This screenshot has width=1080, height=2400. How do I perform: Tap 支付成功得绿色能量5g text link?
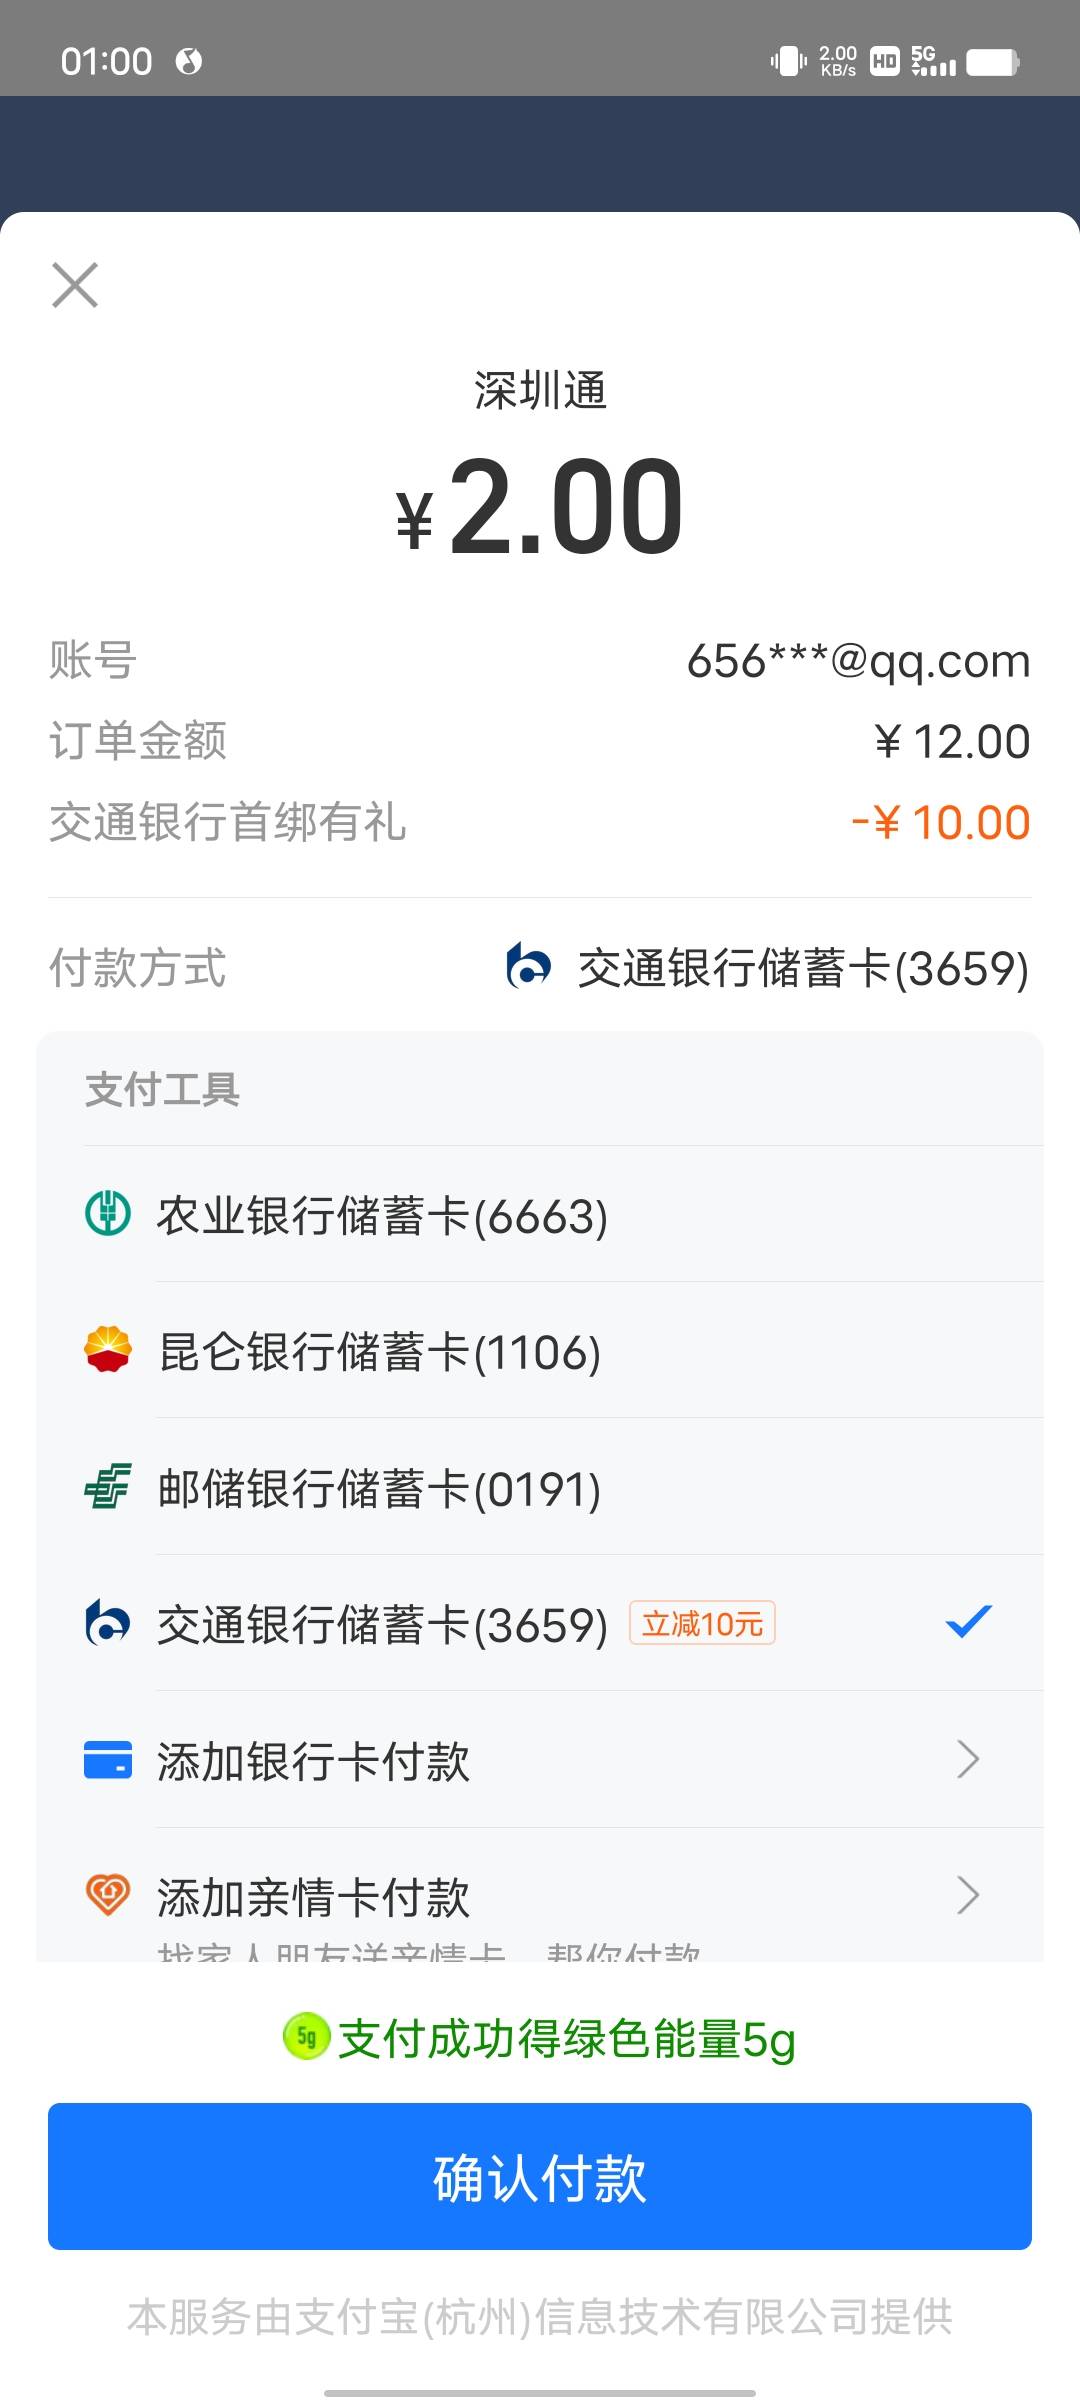pyautogui.click(x=566, y=2039)
